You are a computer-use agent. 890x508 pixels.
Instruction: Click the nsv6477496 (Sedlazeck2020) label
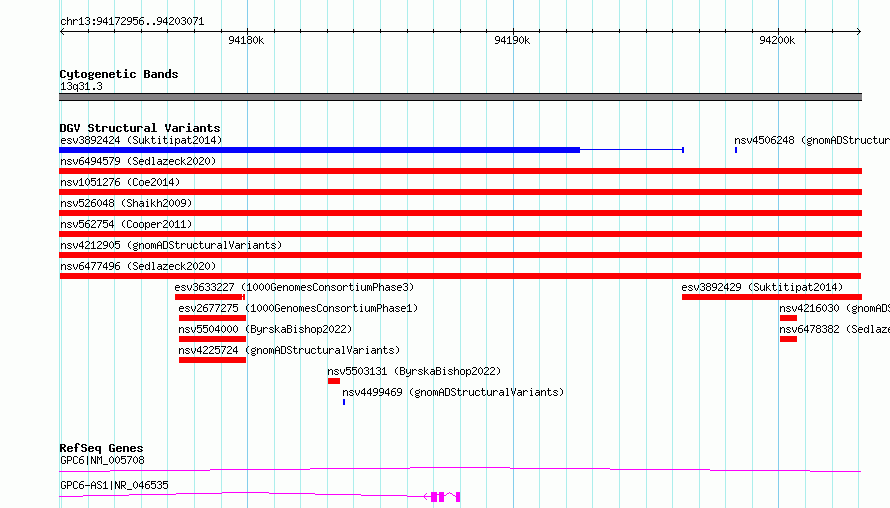click(138, 266)
